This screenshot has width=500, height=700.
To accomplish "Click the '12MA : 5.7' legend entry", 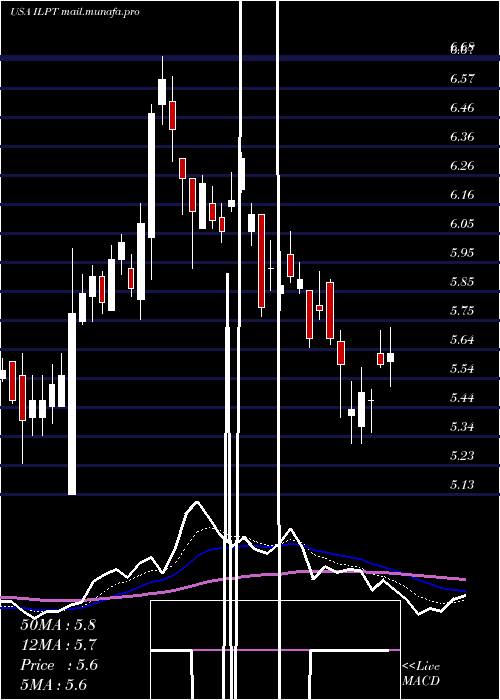I will (58, 645).
